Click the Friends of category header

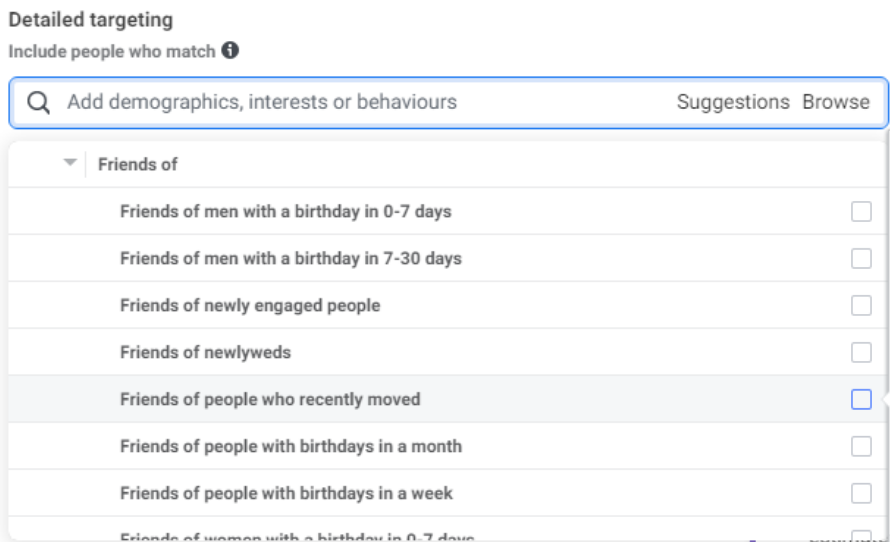pyautogui.click(x=138, y=164)
